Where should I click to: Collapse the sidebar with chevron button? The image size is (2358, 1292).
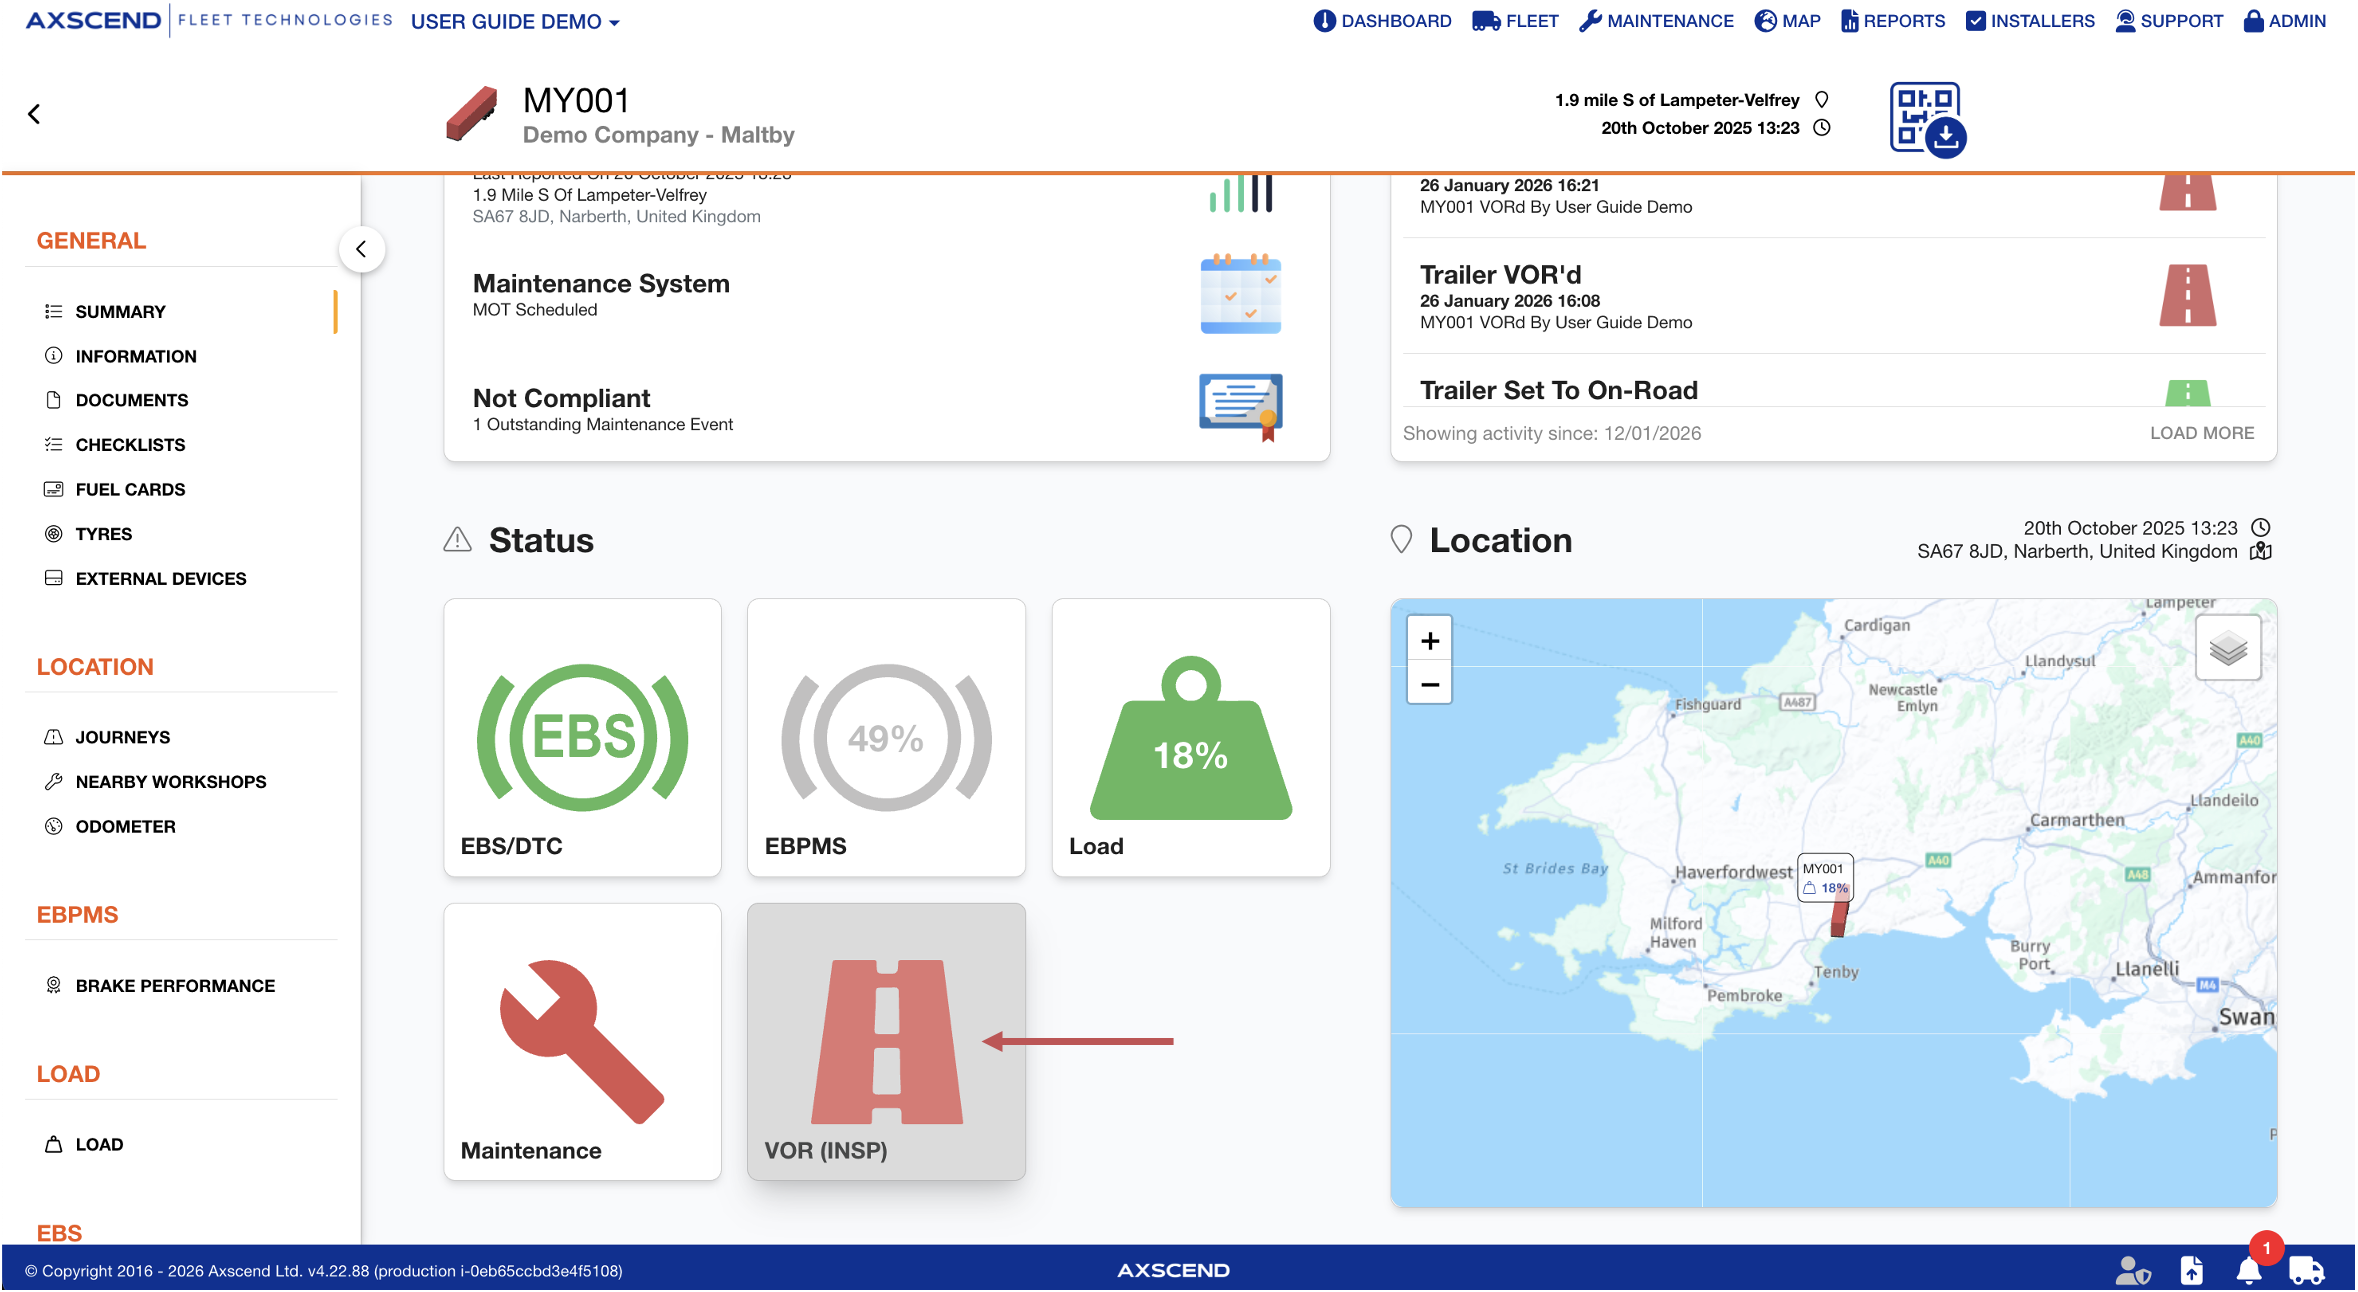pyautogui.click(x=361, y=249)
